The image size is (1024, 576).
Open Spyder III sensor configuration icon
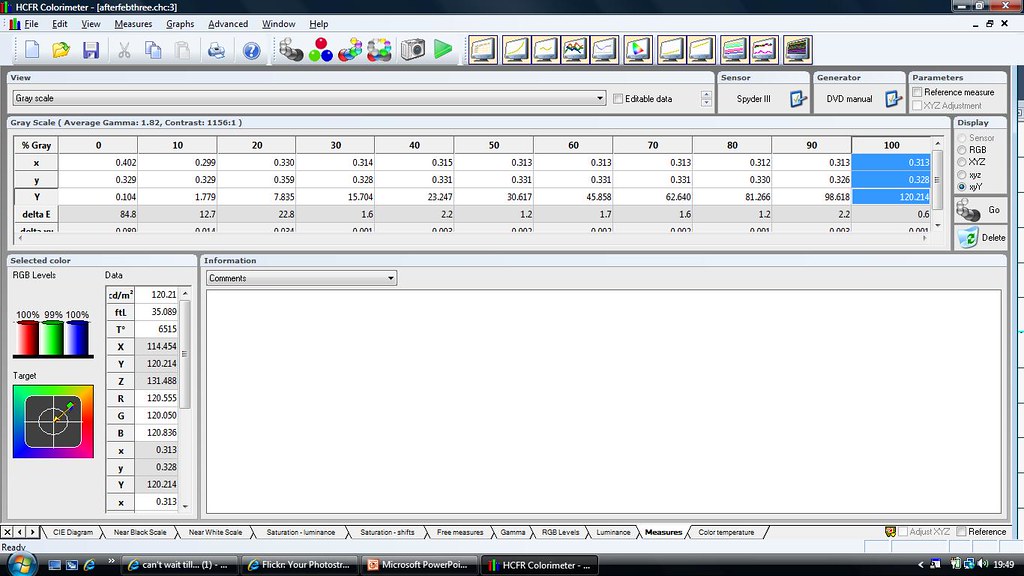[797, 99]
